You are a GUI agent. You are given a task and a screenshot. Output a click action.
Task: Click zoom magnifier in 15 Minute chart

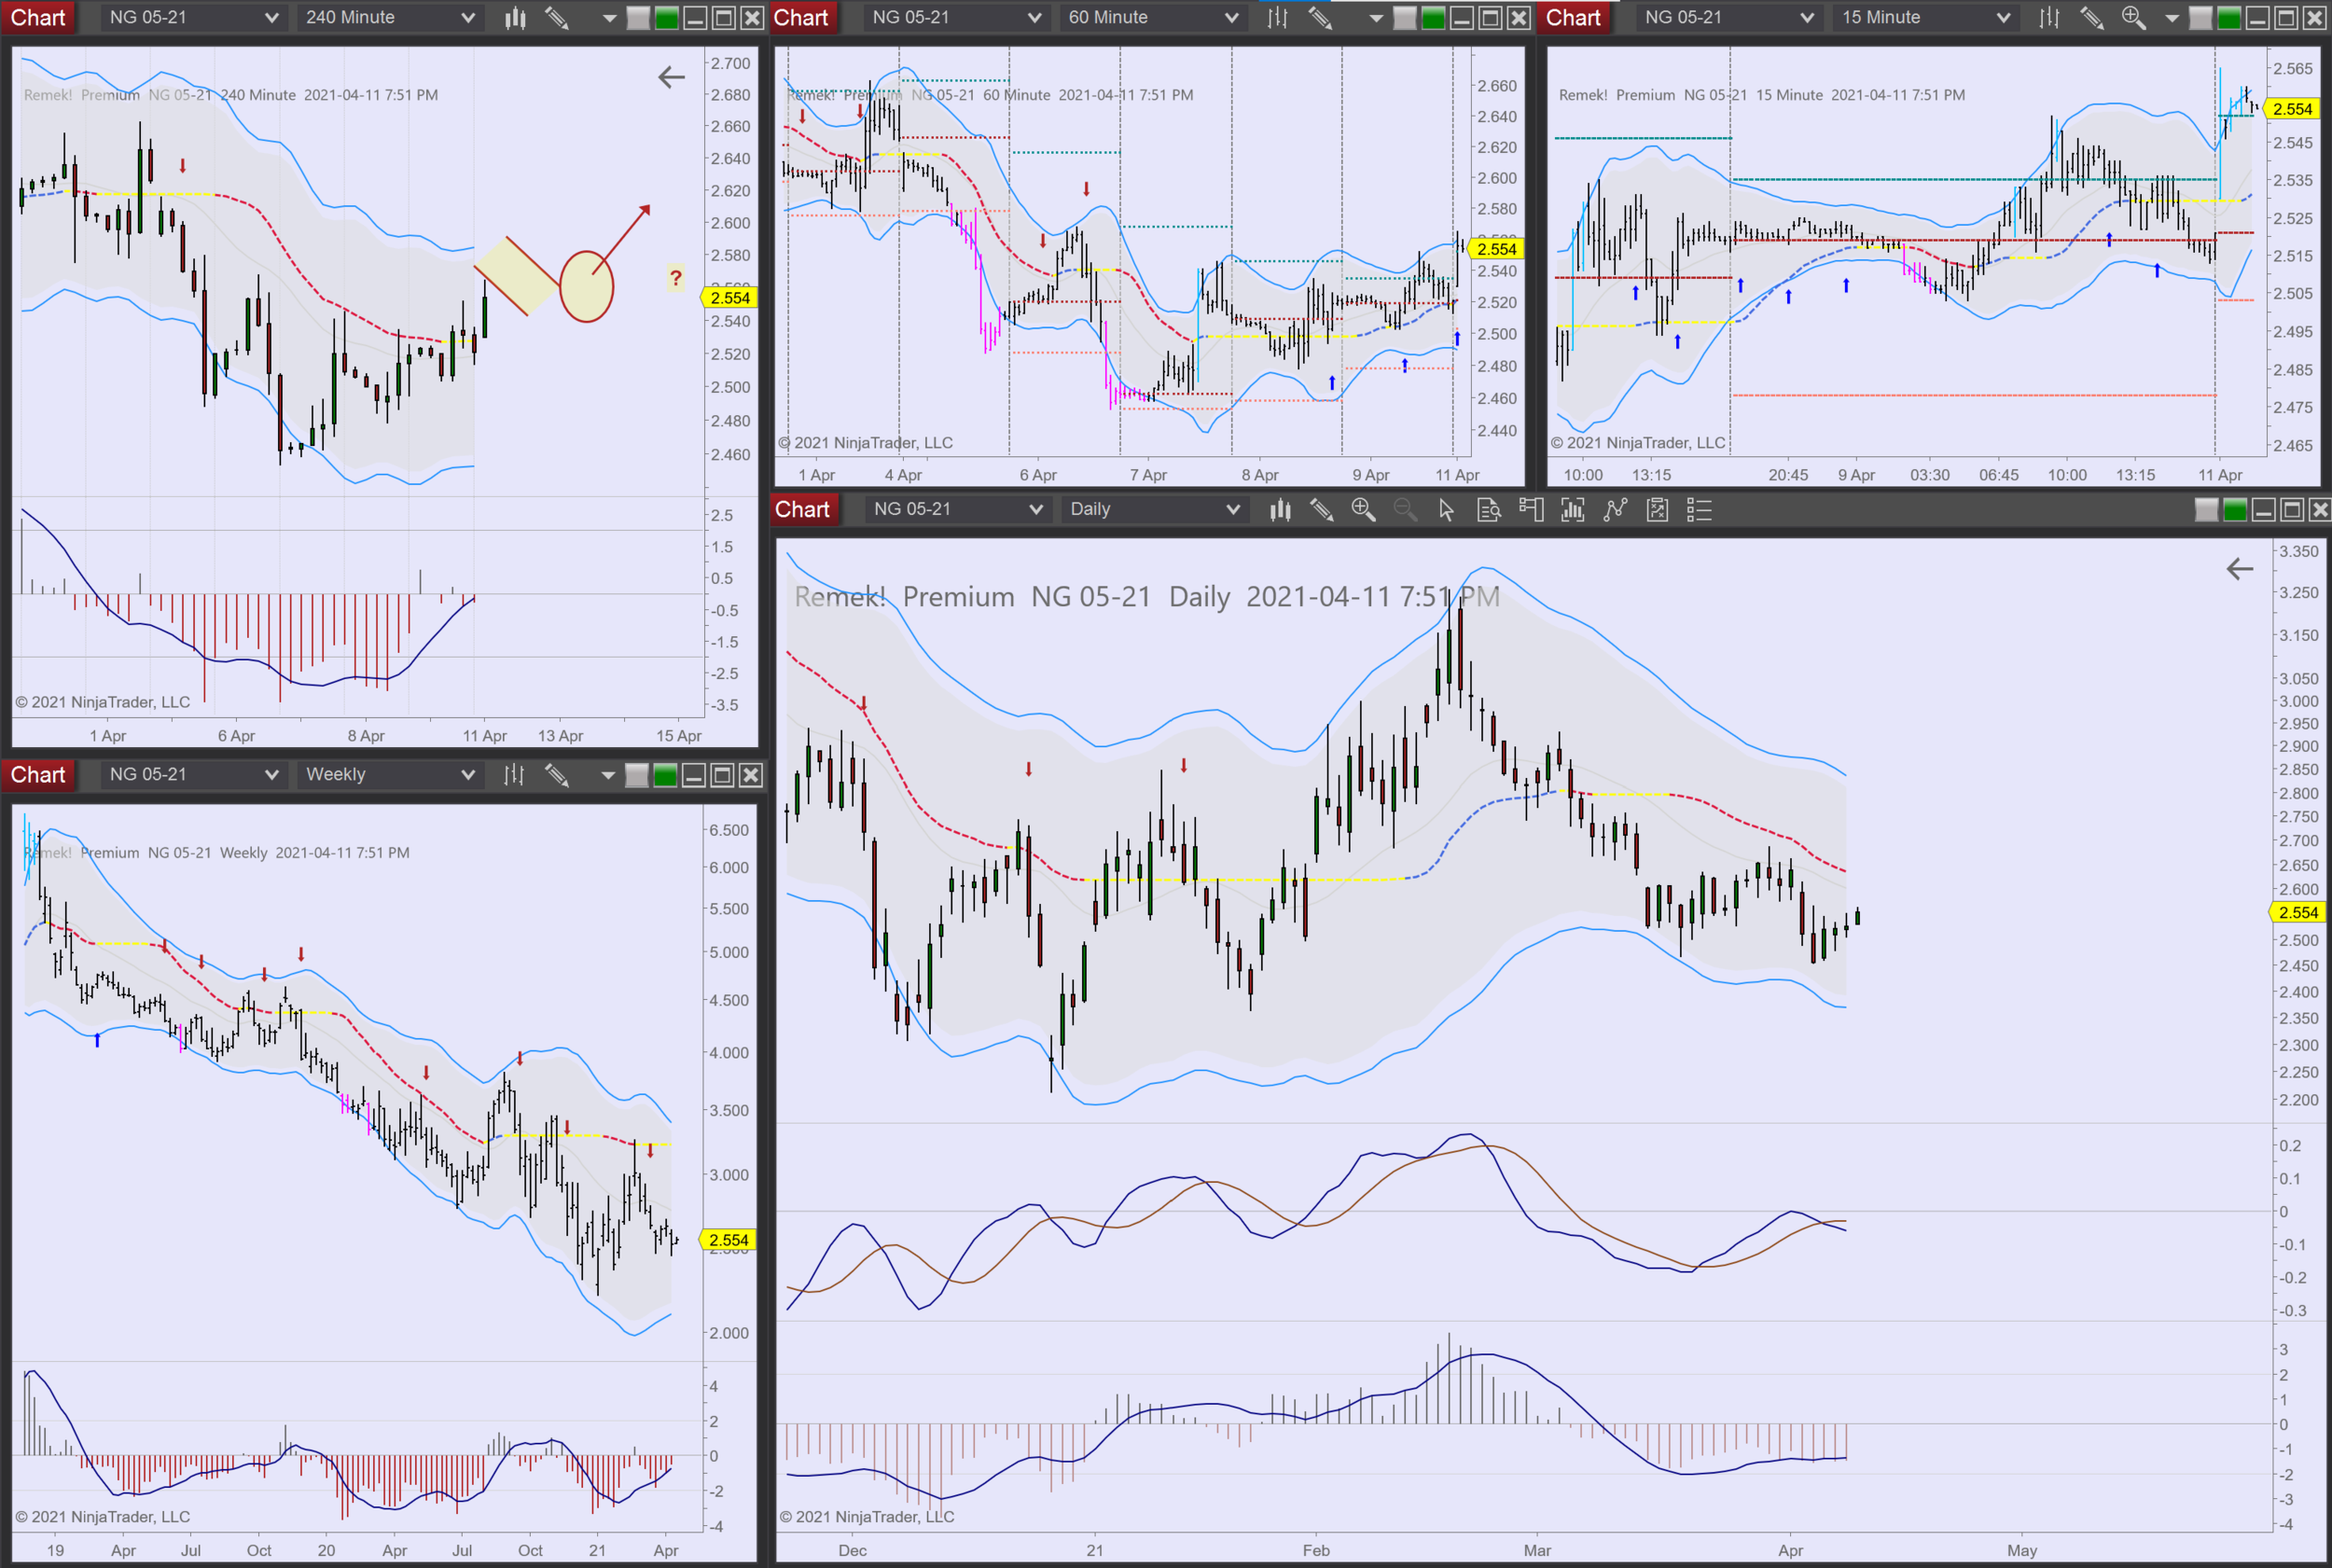coord(2133,17)
